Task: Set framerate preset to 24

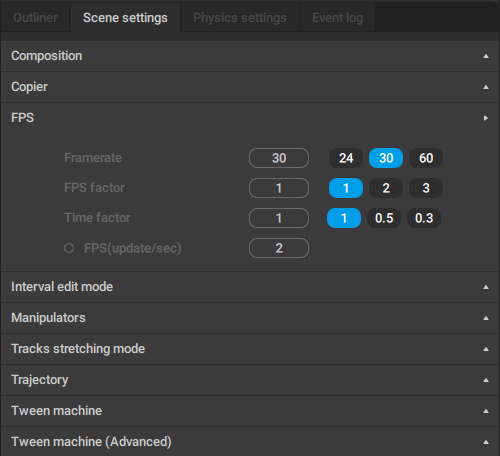Action: point(346,158)
